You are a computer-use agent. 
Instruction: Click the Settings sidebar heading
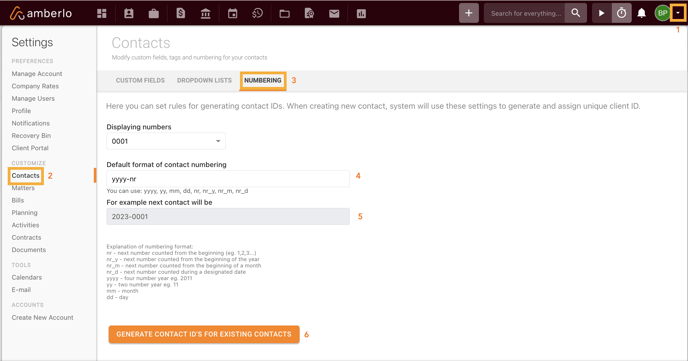(x=32, y=42)
